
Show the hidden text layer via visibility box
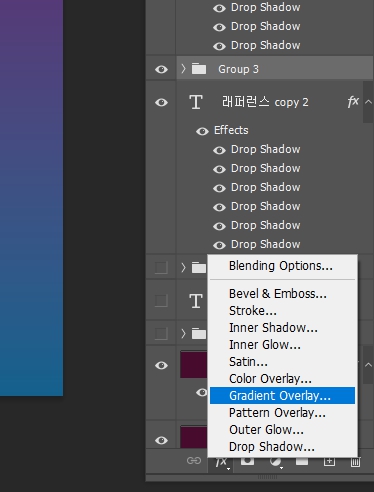click(161, 301)
